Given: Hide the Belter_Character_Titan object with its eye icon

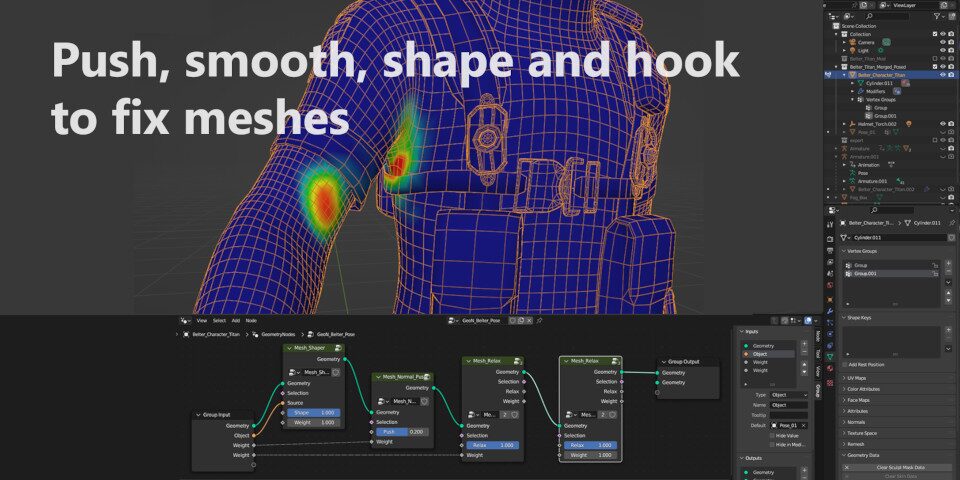Looking at the screenshot, I should point(943,74).
